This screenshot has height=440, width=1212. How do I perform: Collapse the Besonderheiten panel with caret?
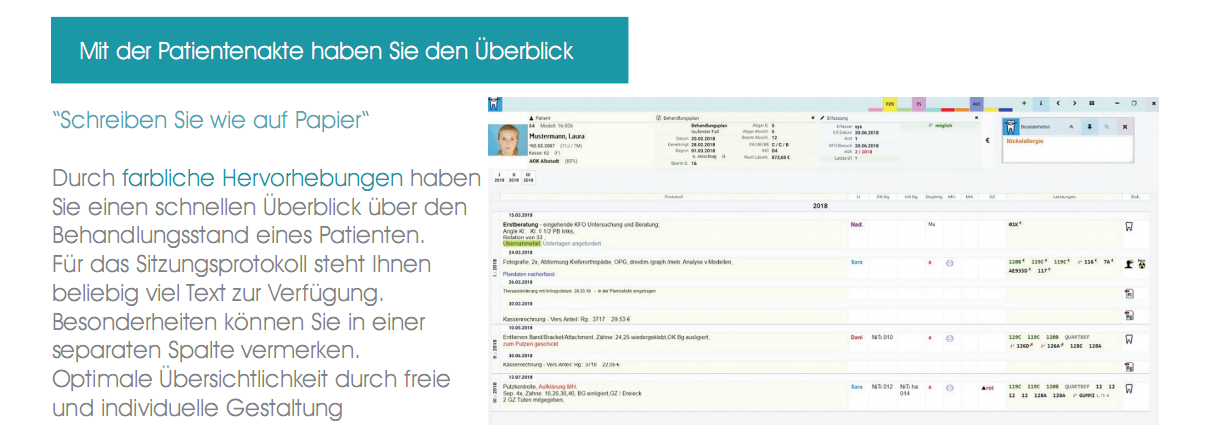coord(1069,127)
